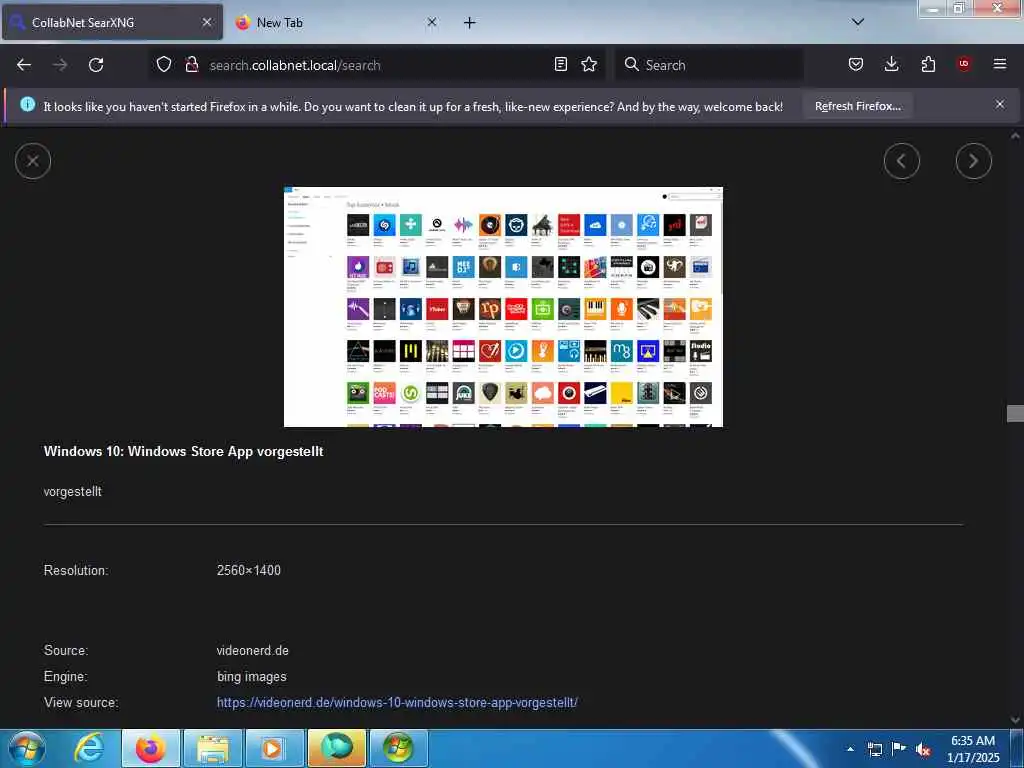Open tracking protection shield info

point(164,65)
